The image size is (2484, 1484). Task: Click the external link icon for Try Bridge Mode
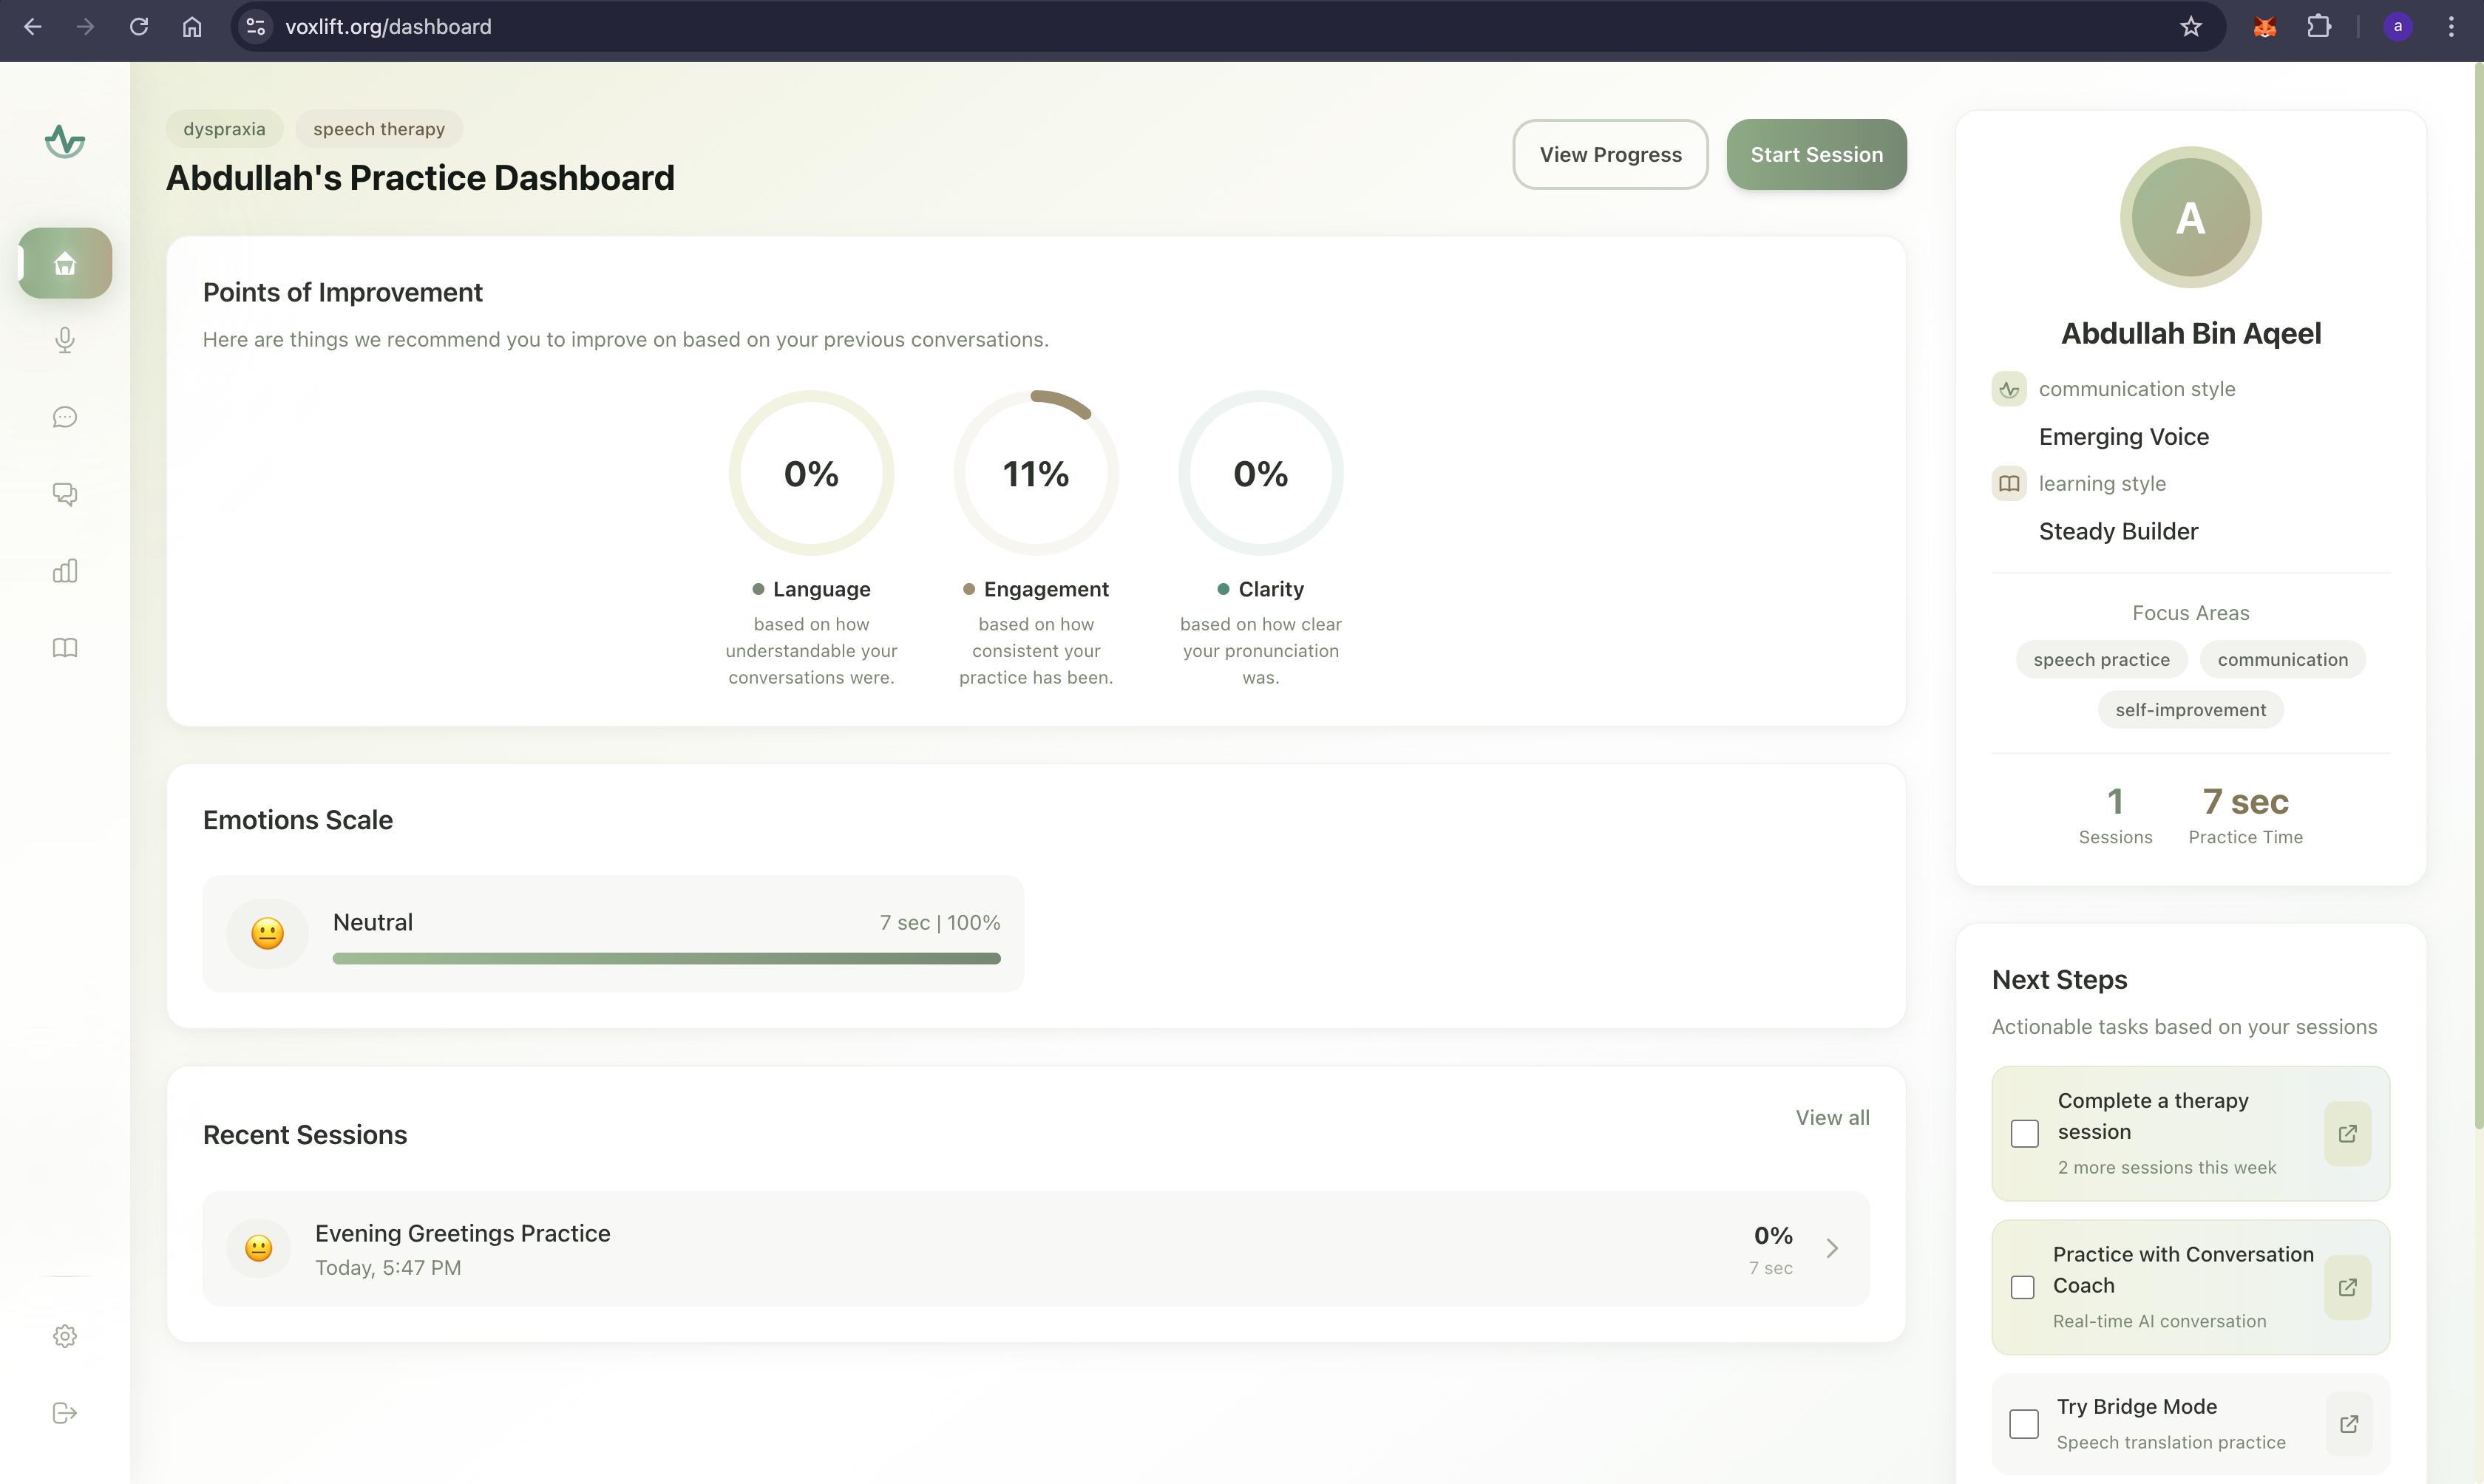click(x=2348, y=1423)
